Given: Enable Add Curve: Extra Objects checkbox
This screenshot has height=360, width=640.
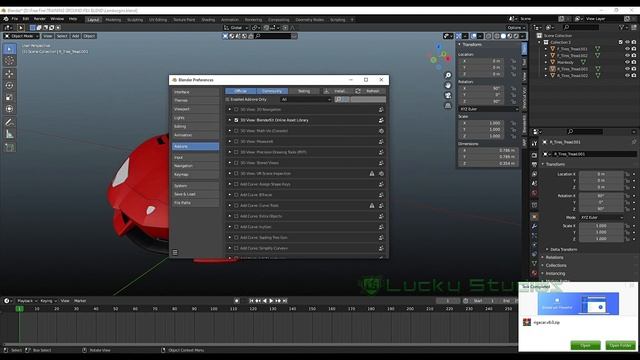Looking at the screenshot, I should click(x=236, y=216).
